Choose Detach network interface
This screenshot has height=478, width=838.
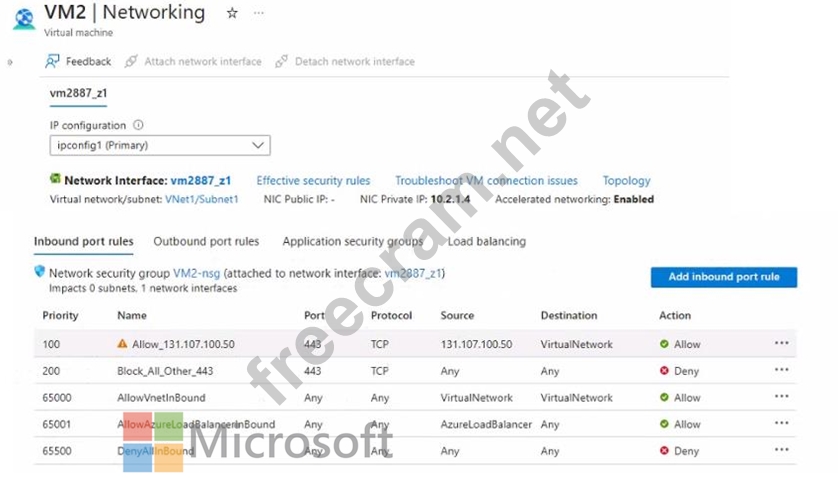click(355, 61)
